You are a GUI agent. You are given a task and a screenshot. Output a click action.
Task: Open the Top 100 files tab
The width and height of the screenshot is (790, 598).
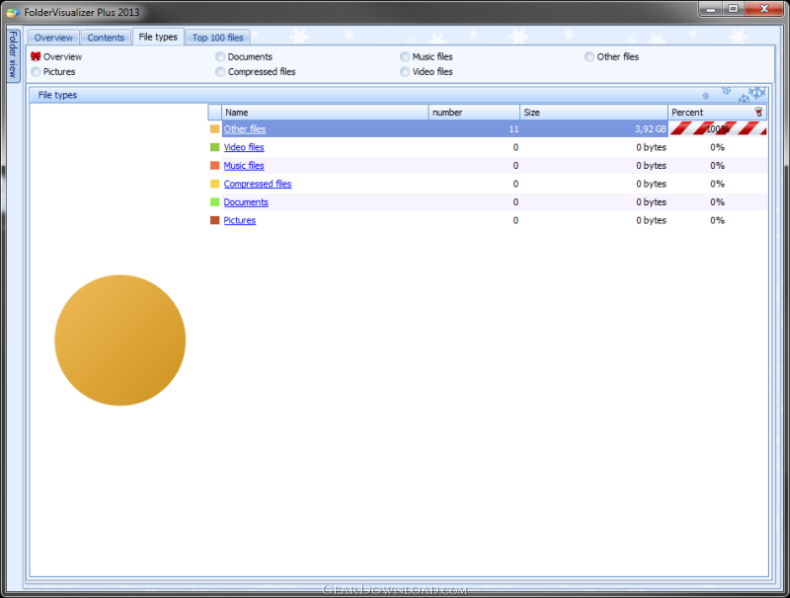pyautogui.click(x=218, y=37)
